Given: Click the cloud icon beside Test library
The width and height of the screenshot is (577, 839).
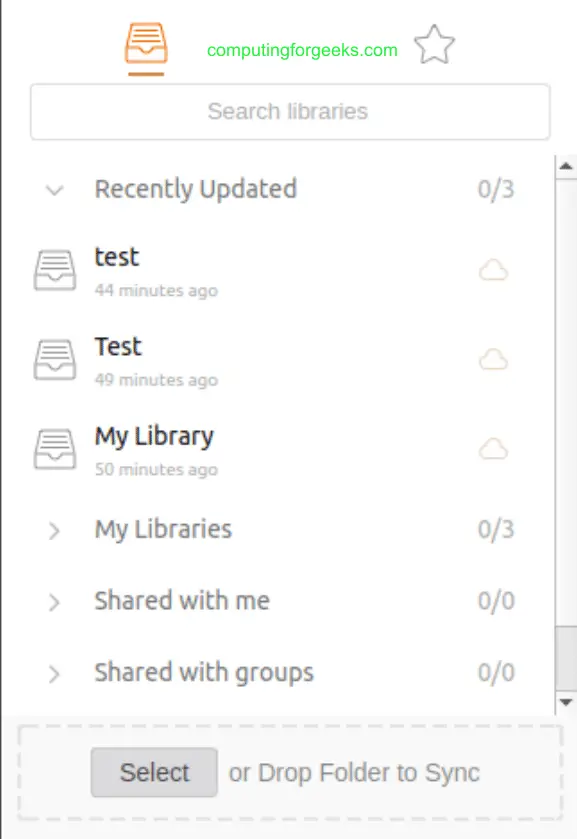Looking at the screenshot, I should click(x=493, y=360).
